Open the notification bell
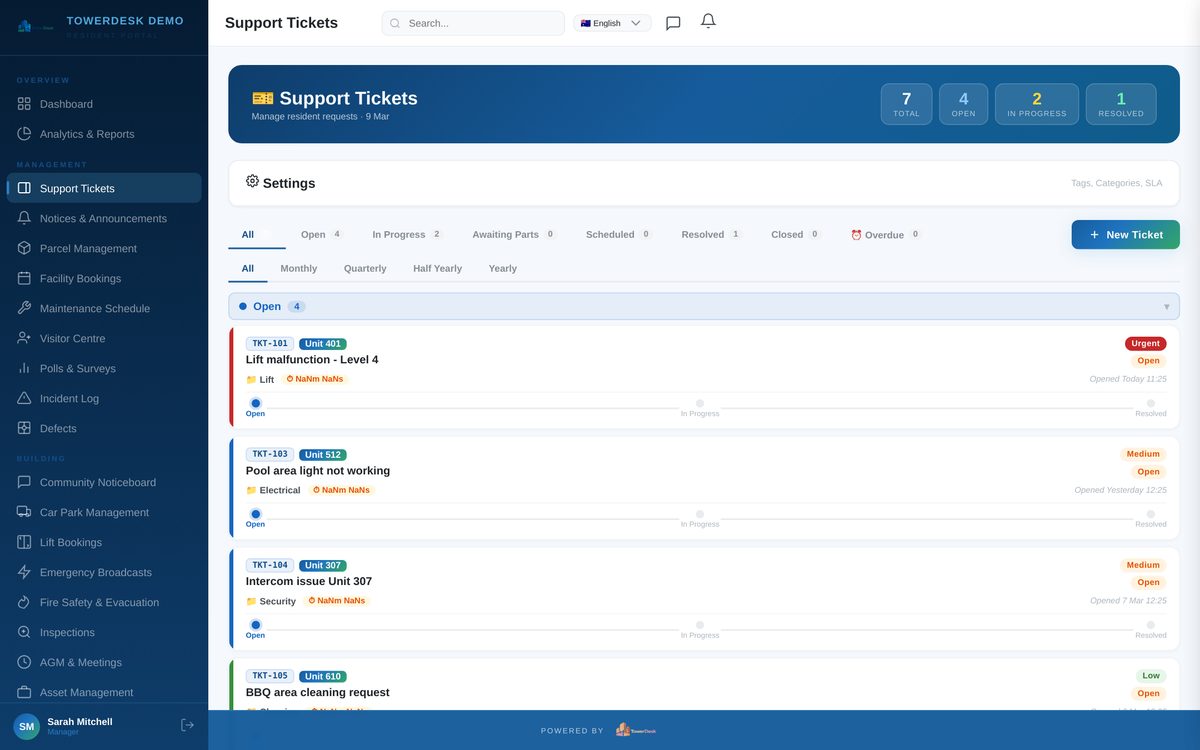 [x=708, y=21]
